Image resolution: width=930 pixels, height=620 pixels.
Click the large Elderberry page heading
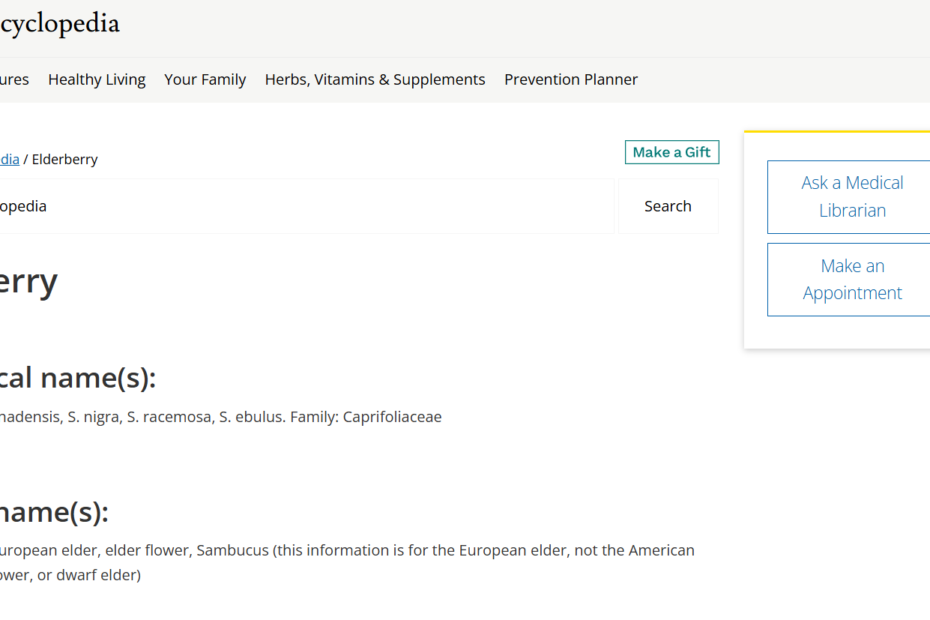click(x=28, y=282)
